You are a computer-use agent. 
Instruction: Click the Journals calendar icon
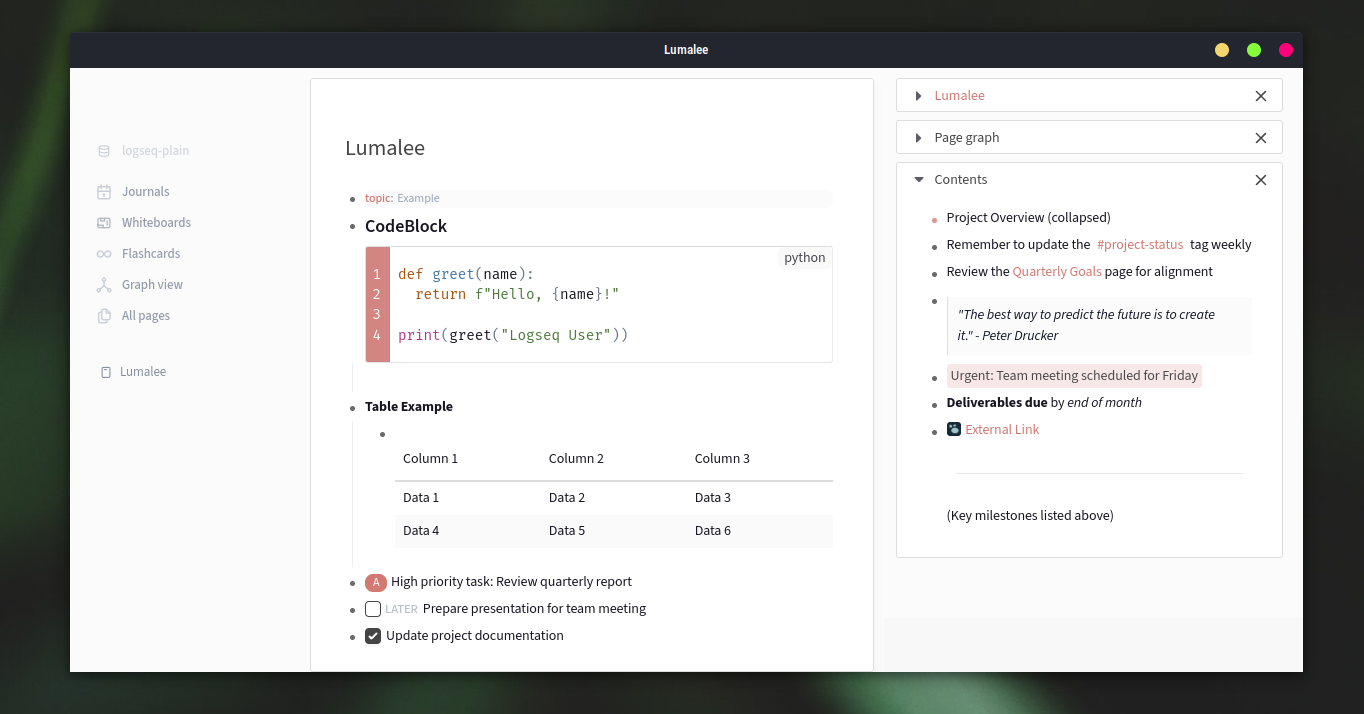point(104,192)
